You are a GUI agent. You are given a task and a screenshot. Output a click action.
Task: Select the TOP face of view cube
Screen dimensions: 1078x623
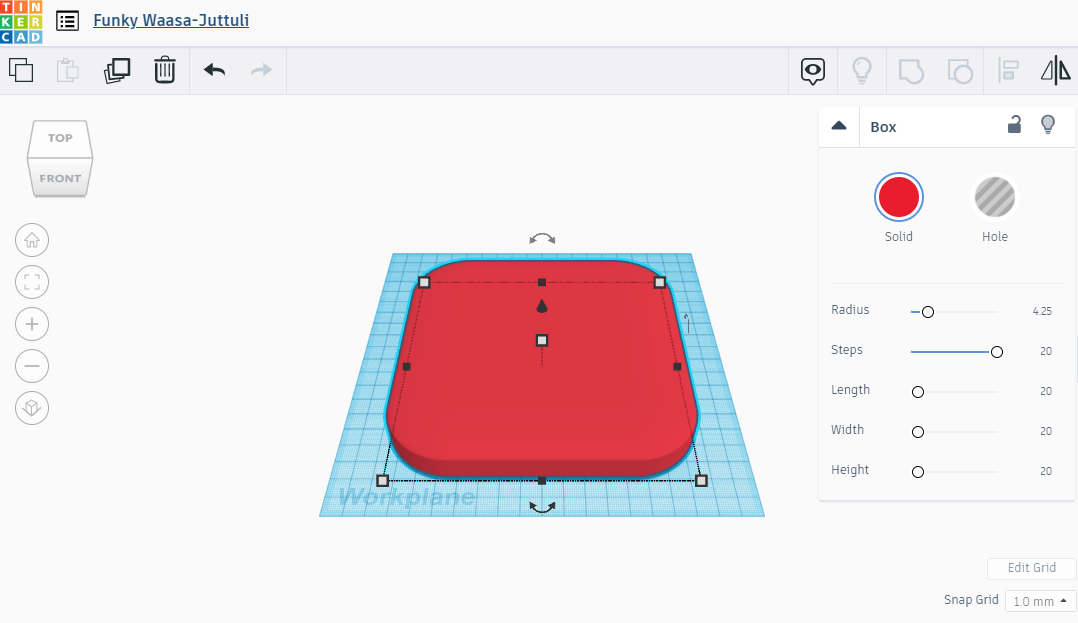60,138
